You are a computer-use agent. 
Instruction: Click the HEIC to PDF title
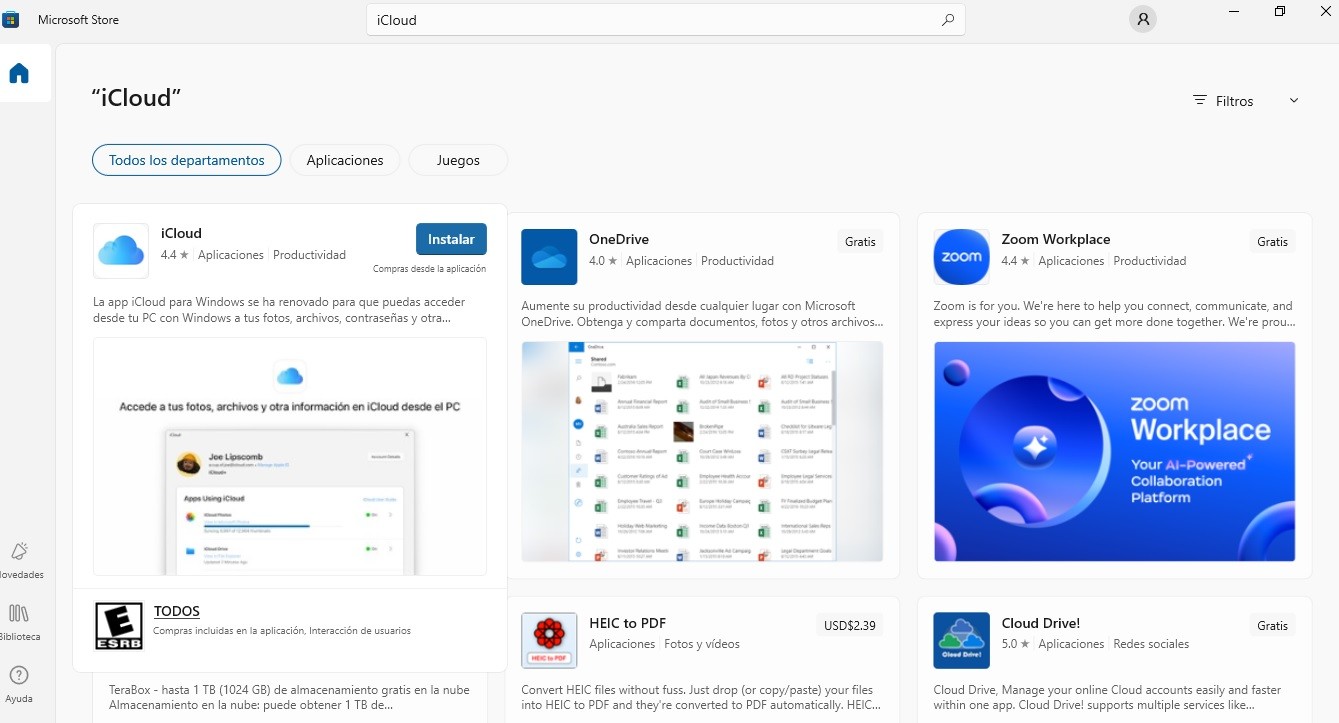[627, 622]
